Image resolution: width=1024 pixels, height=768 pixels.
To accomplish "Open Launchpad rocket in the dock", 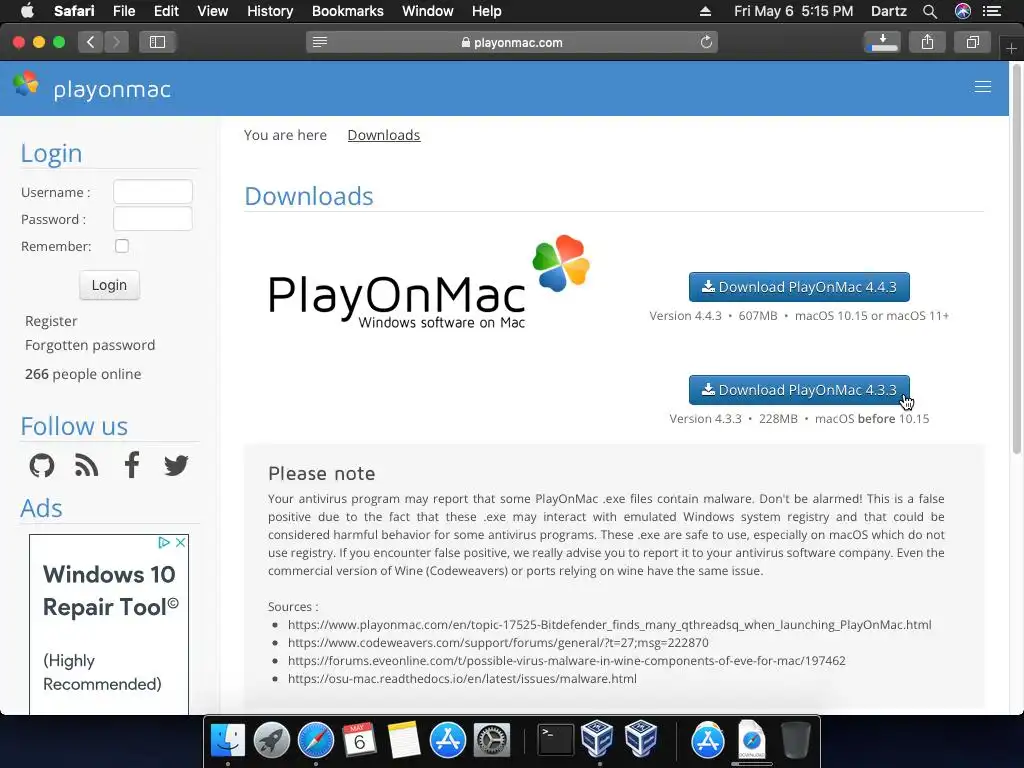I will (272, 741).
